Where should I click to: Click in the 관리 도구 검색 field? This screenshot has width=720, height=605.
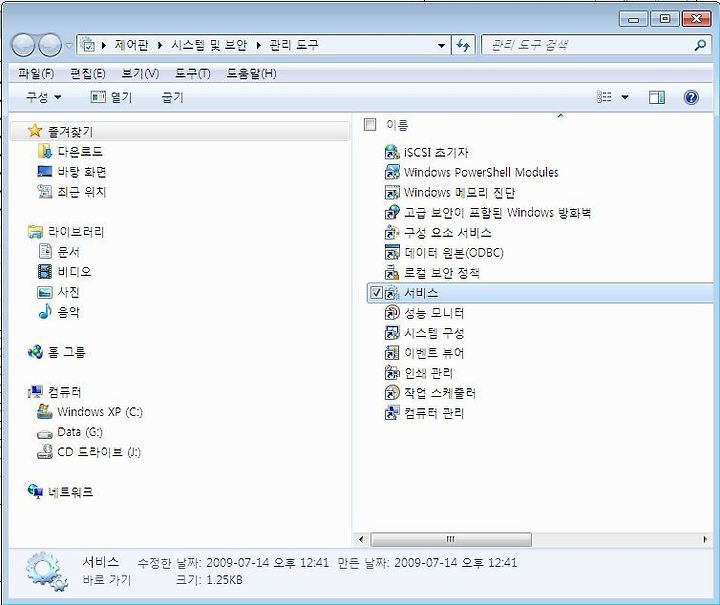pyautogui.click(x=588, y=45)
